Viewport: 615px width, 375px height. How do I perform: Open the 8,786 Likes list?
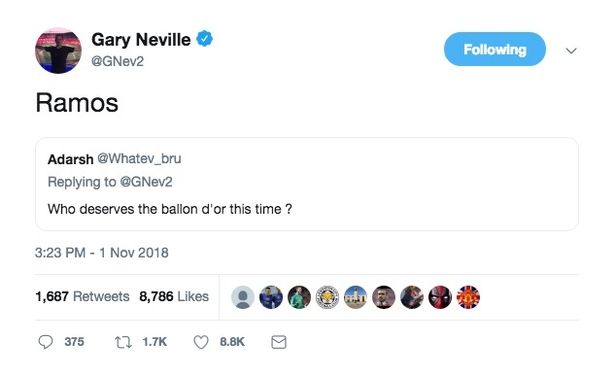tap(174, 296)
